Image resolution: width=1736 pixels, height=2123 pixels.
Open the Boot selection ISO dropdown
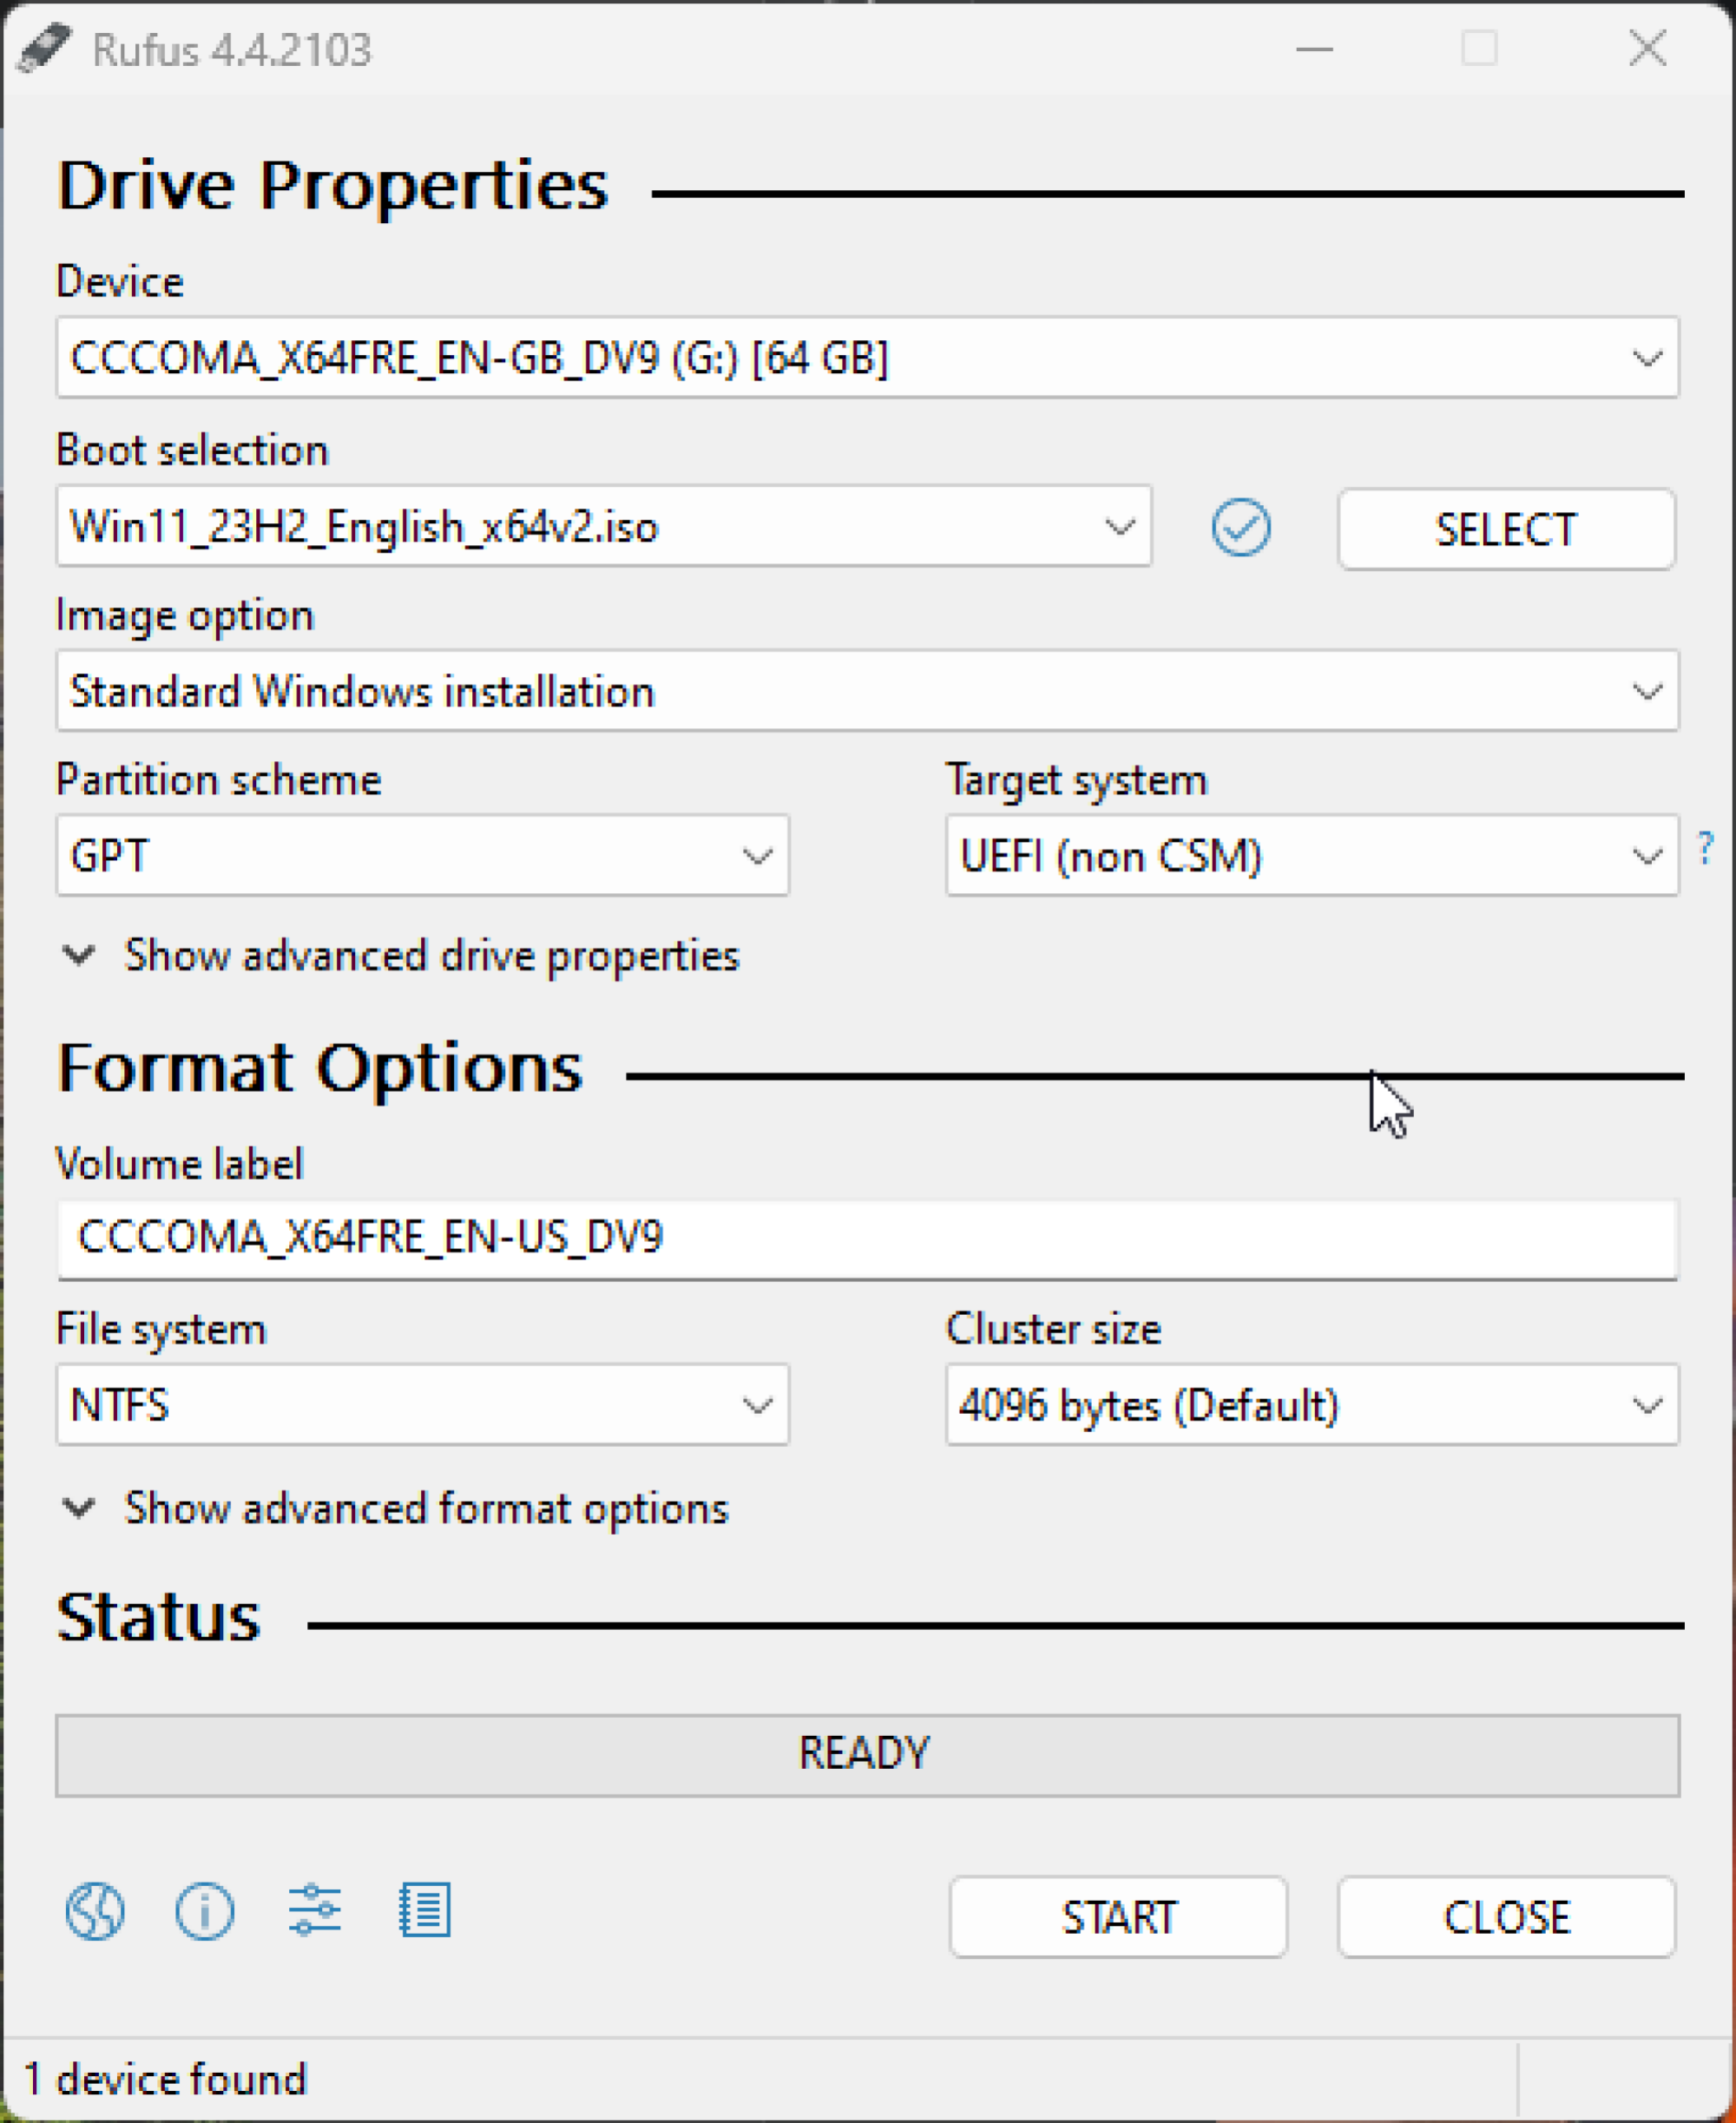pyautogui.click(x=603, y=527)
